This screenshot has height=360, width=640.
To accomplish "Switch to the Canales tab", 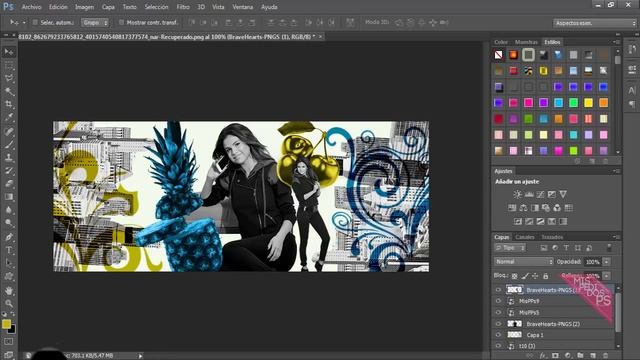I will point(524,237).
